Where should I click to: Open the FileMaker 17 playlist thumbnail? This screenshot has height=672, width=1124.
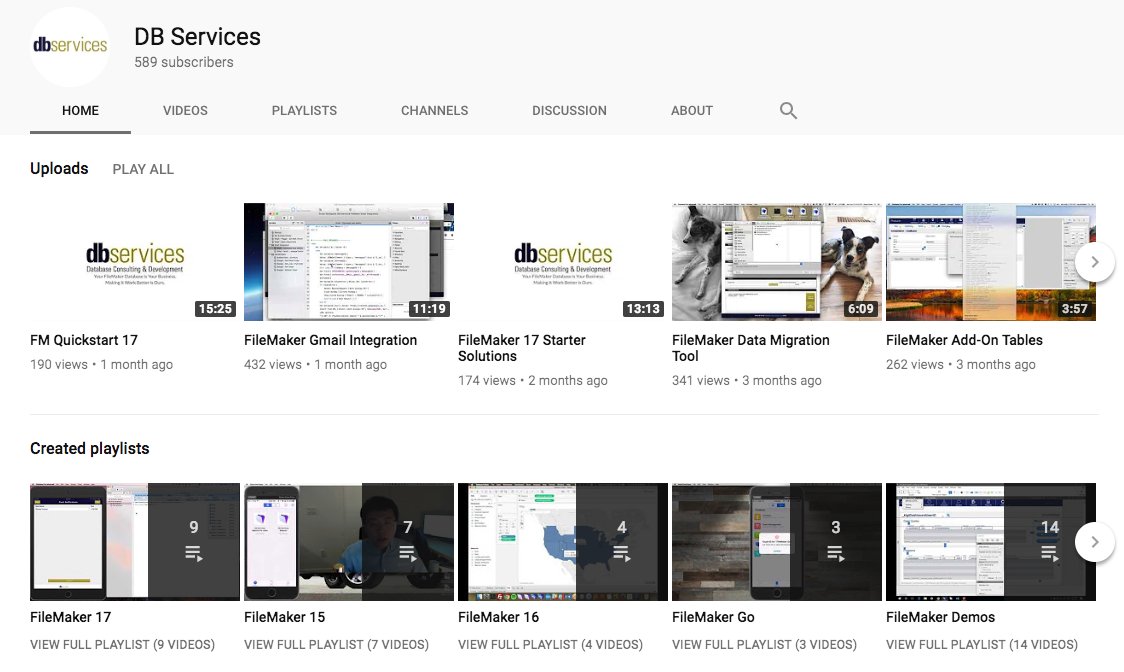(x=135, y=541)
